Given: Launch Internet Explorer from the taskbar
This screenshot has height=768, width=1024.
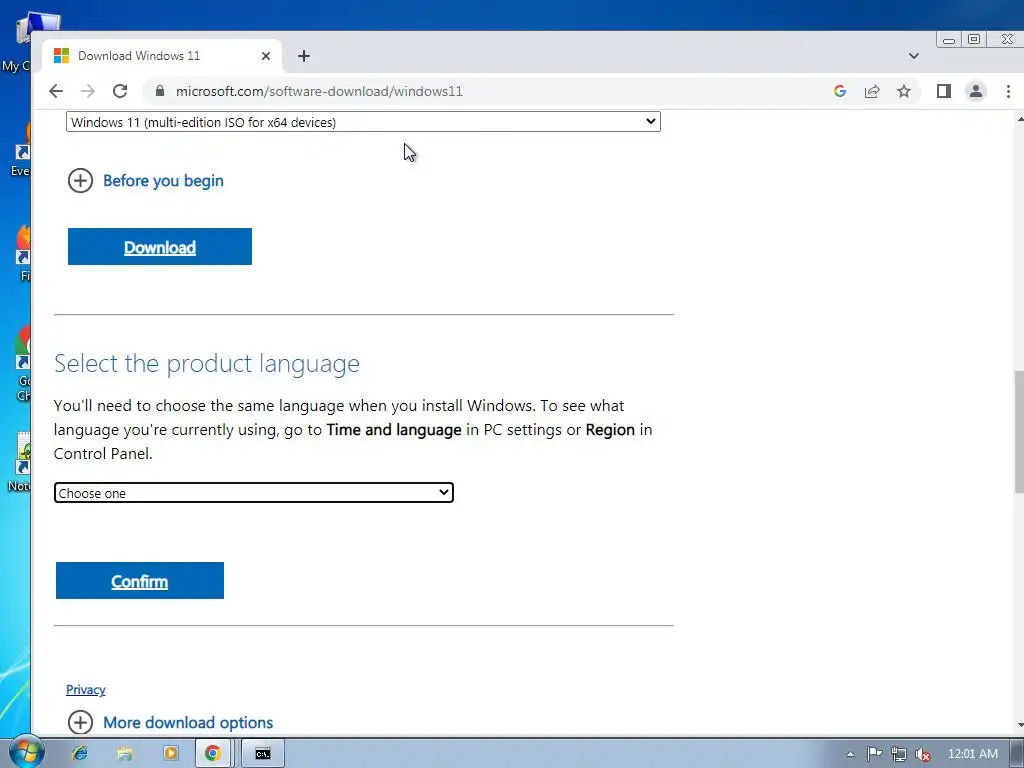Looking at the screenshot, I should click(80, 753).
